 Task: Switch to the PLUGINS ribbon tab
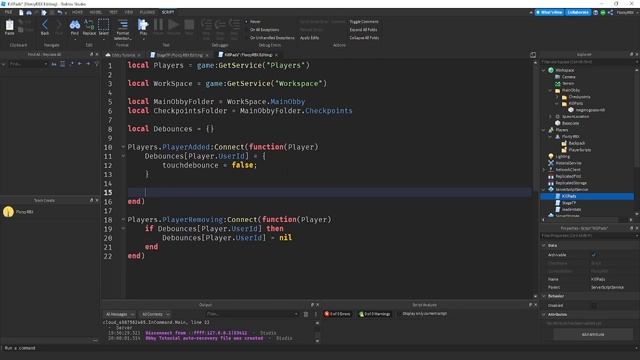point(147,13)
